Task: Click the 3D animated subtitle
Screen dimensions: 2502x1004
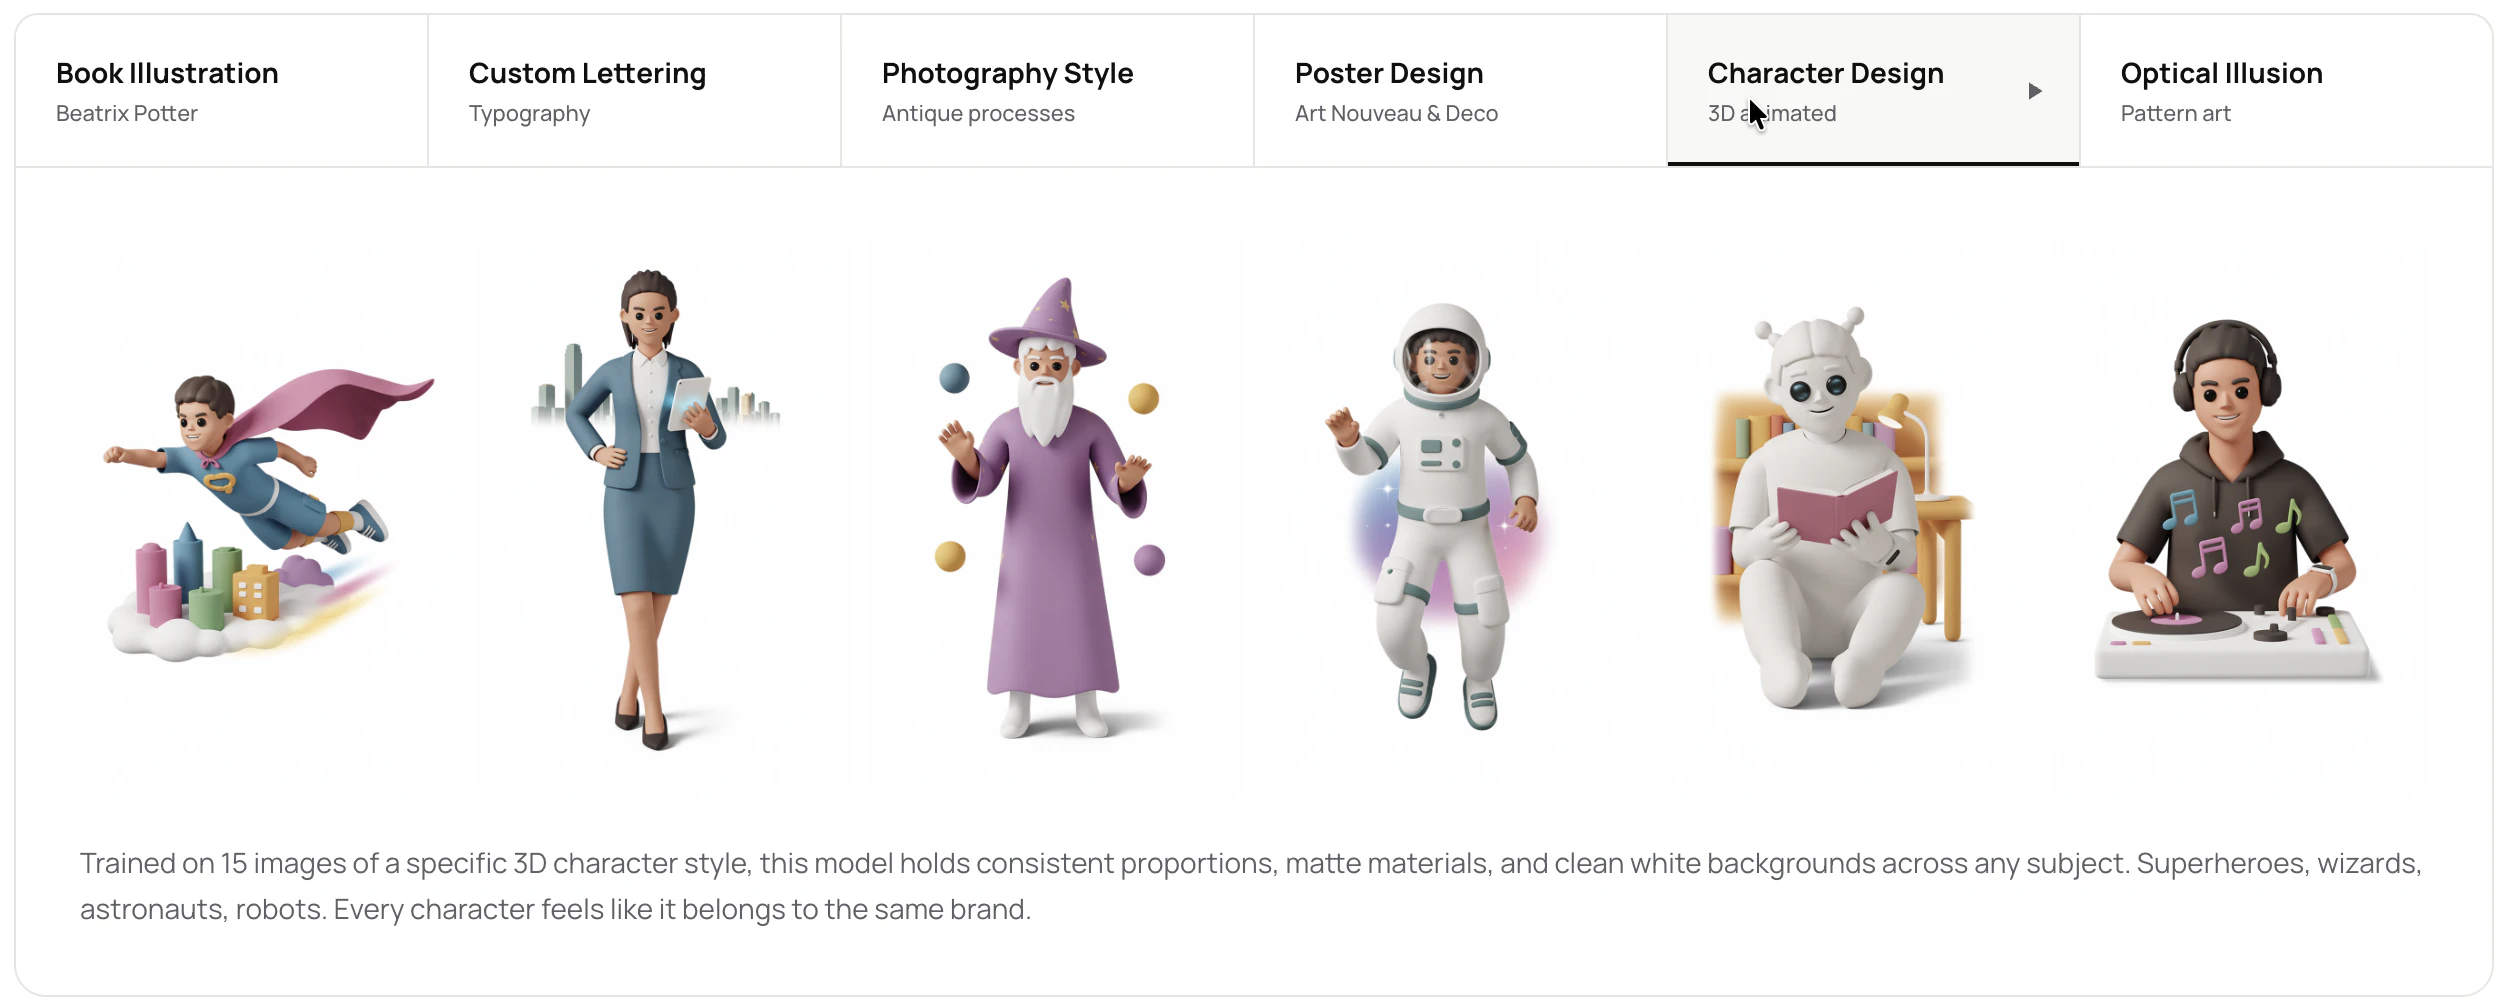Action: (1771, 113)
